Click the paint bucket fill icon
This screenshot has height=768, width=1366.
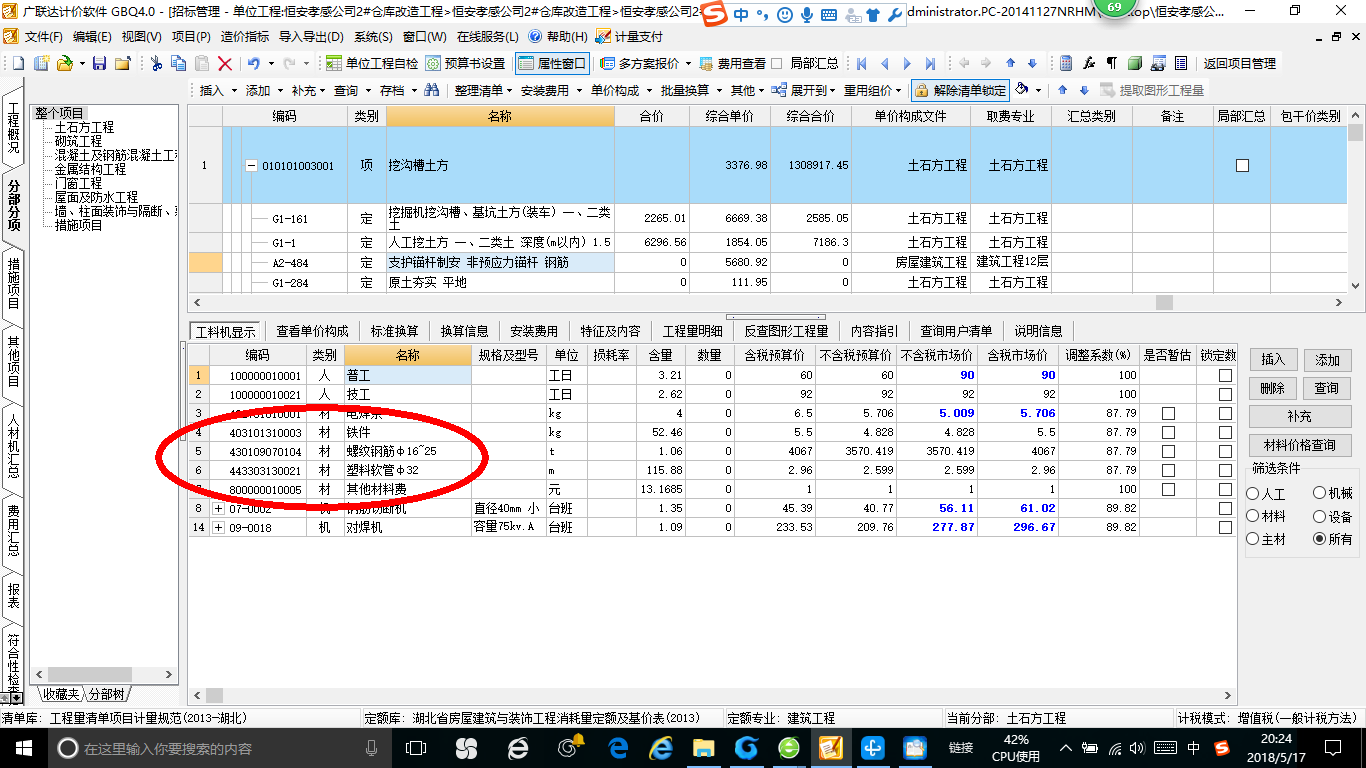[x=1022, y=90]
